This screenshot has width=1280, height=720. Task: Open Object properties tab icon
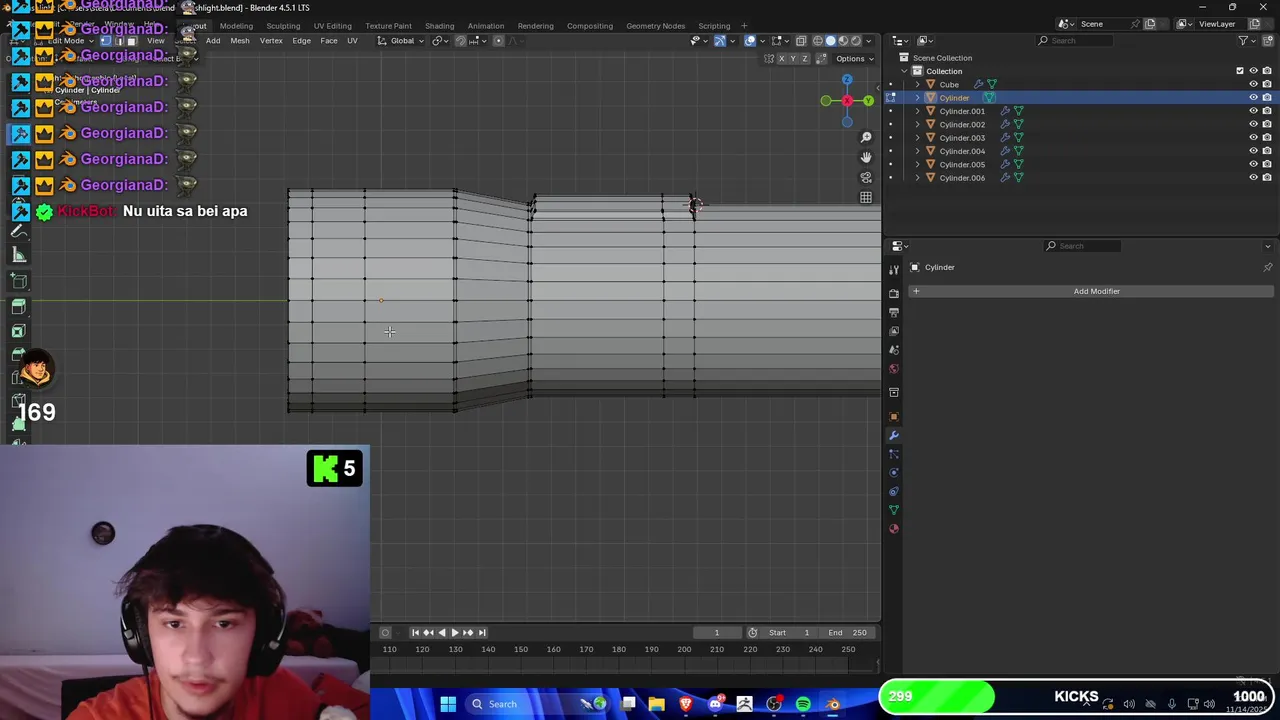click(894, 417)
